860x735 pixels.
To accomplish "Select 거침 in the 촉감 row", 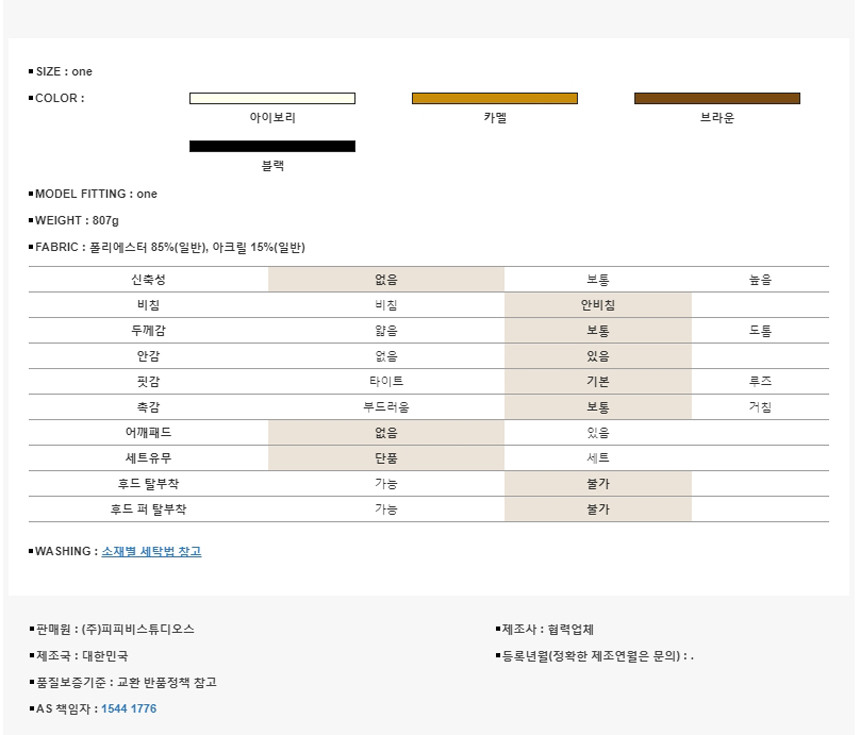I will 760,407.
